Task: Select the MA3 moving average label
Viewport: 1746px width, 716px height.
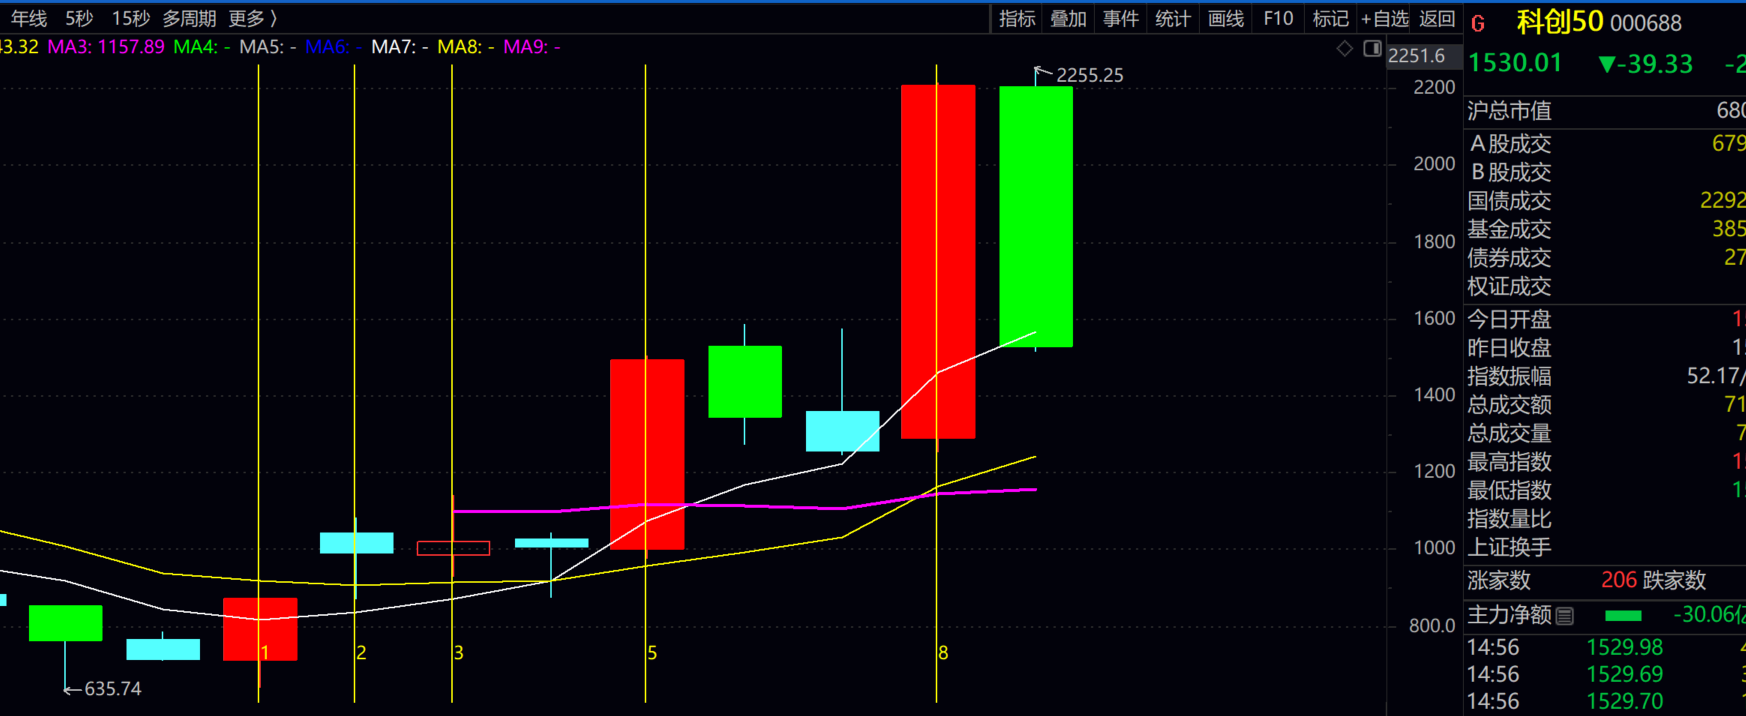Action: pyautogui.click(x=106, y=47)
